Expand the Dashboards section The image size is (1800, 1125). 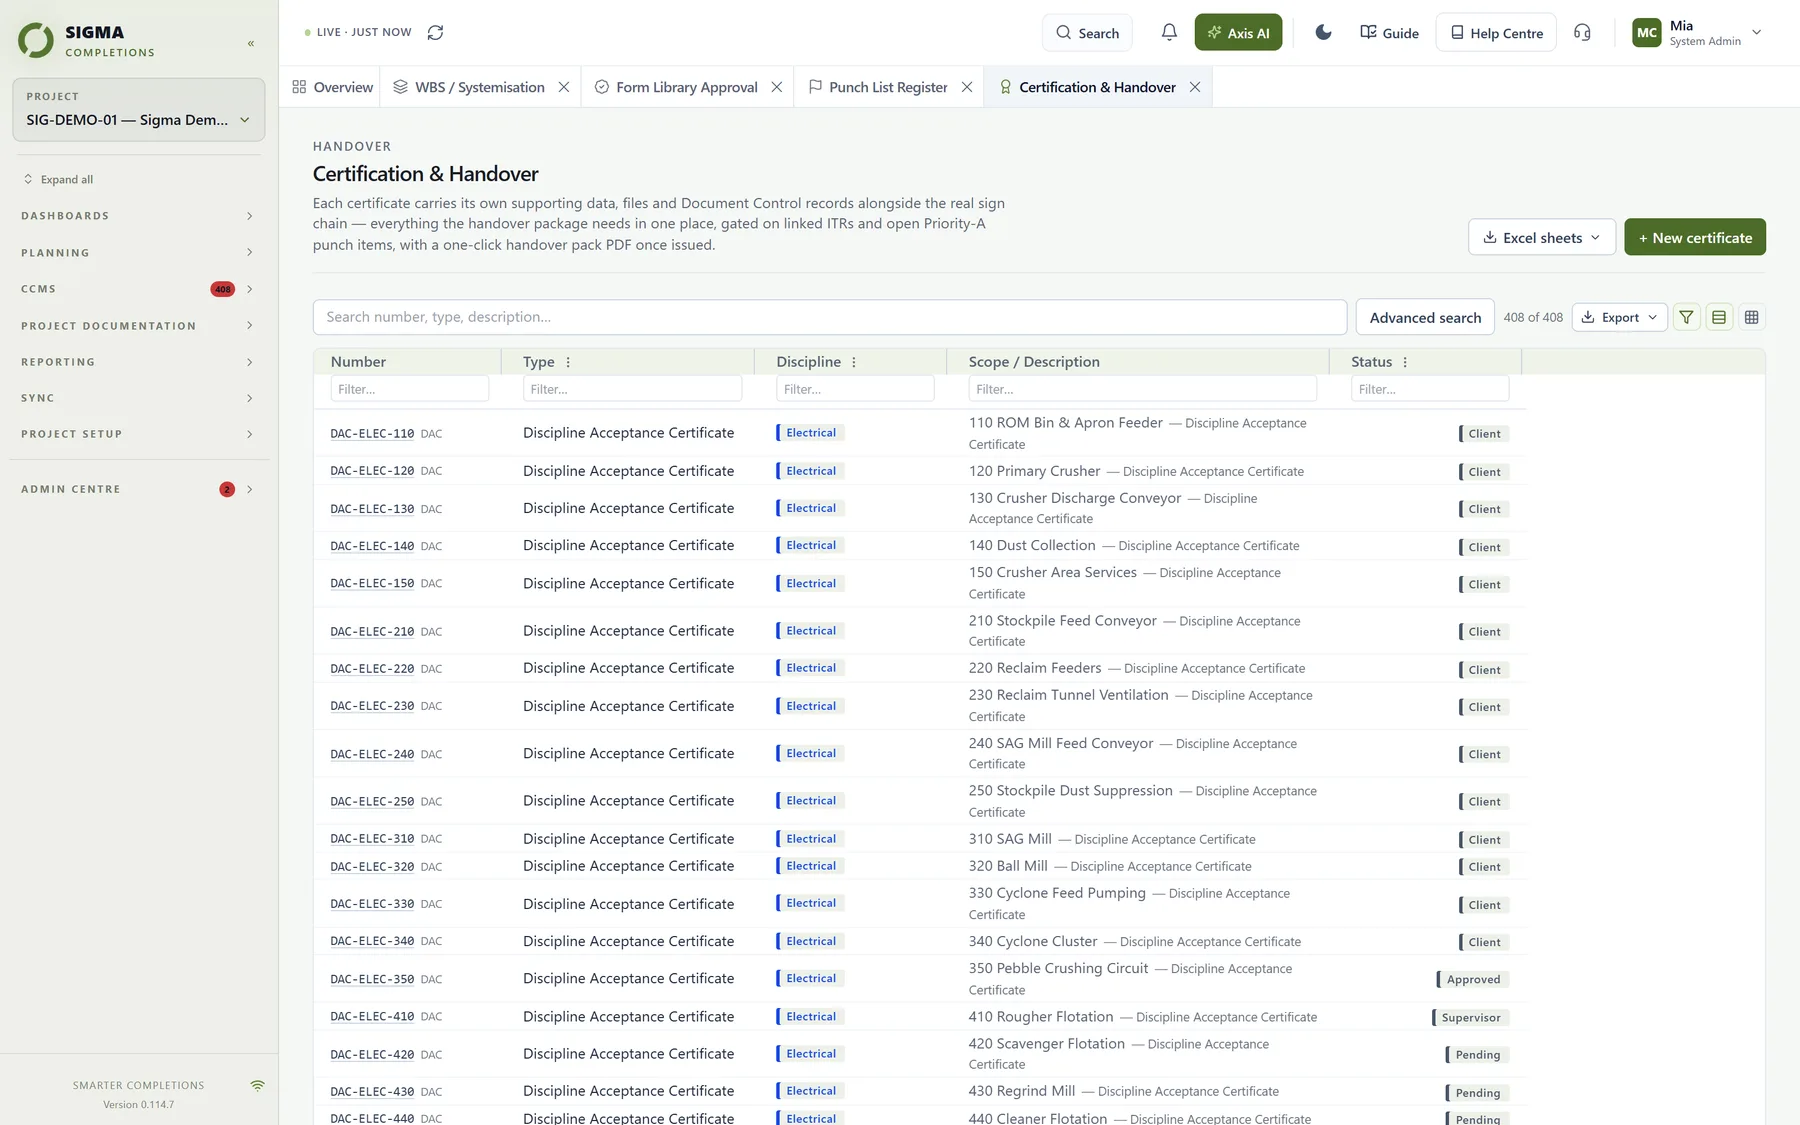[138, 216]
